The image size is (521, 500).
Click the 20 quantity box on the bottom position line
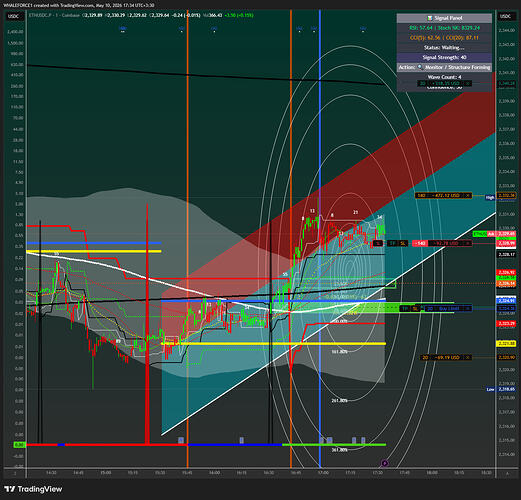[425, 357]
